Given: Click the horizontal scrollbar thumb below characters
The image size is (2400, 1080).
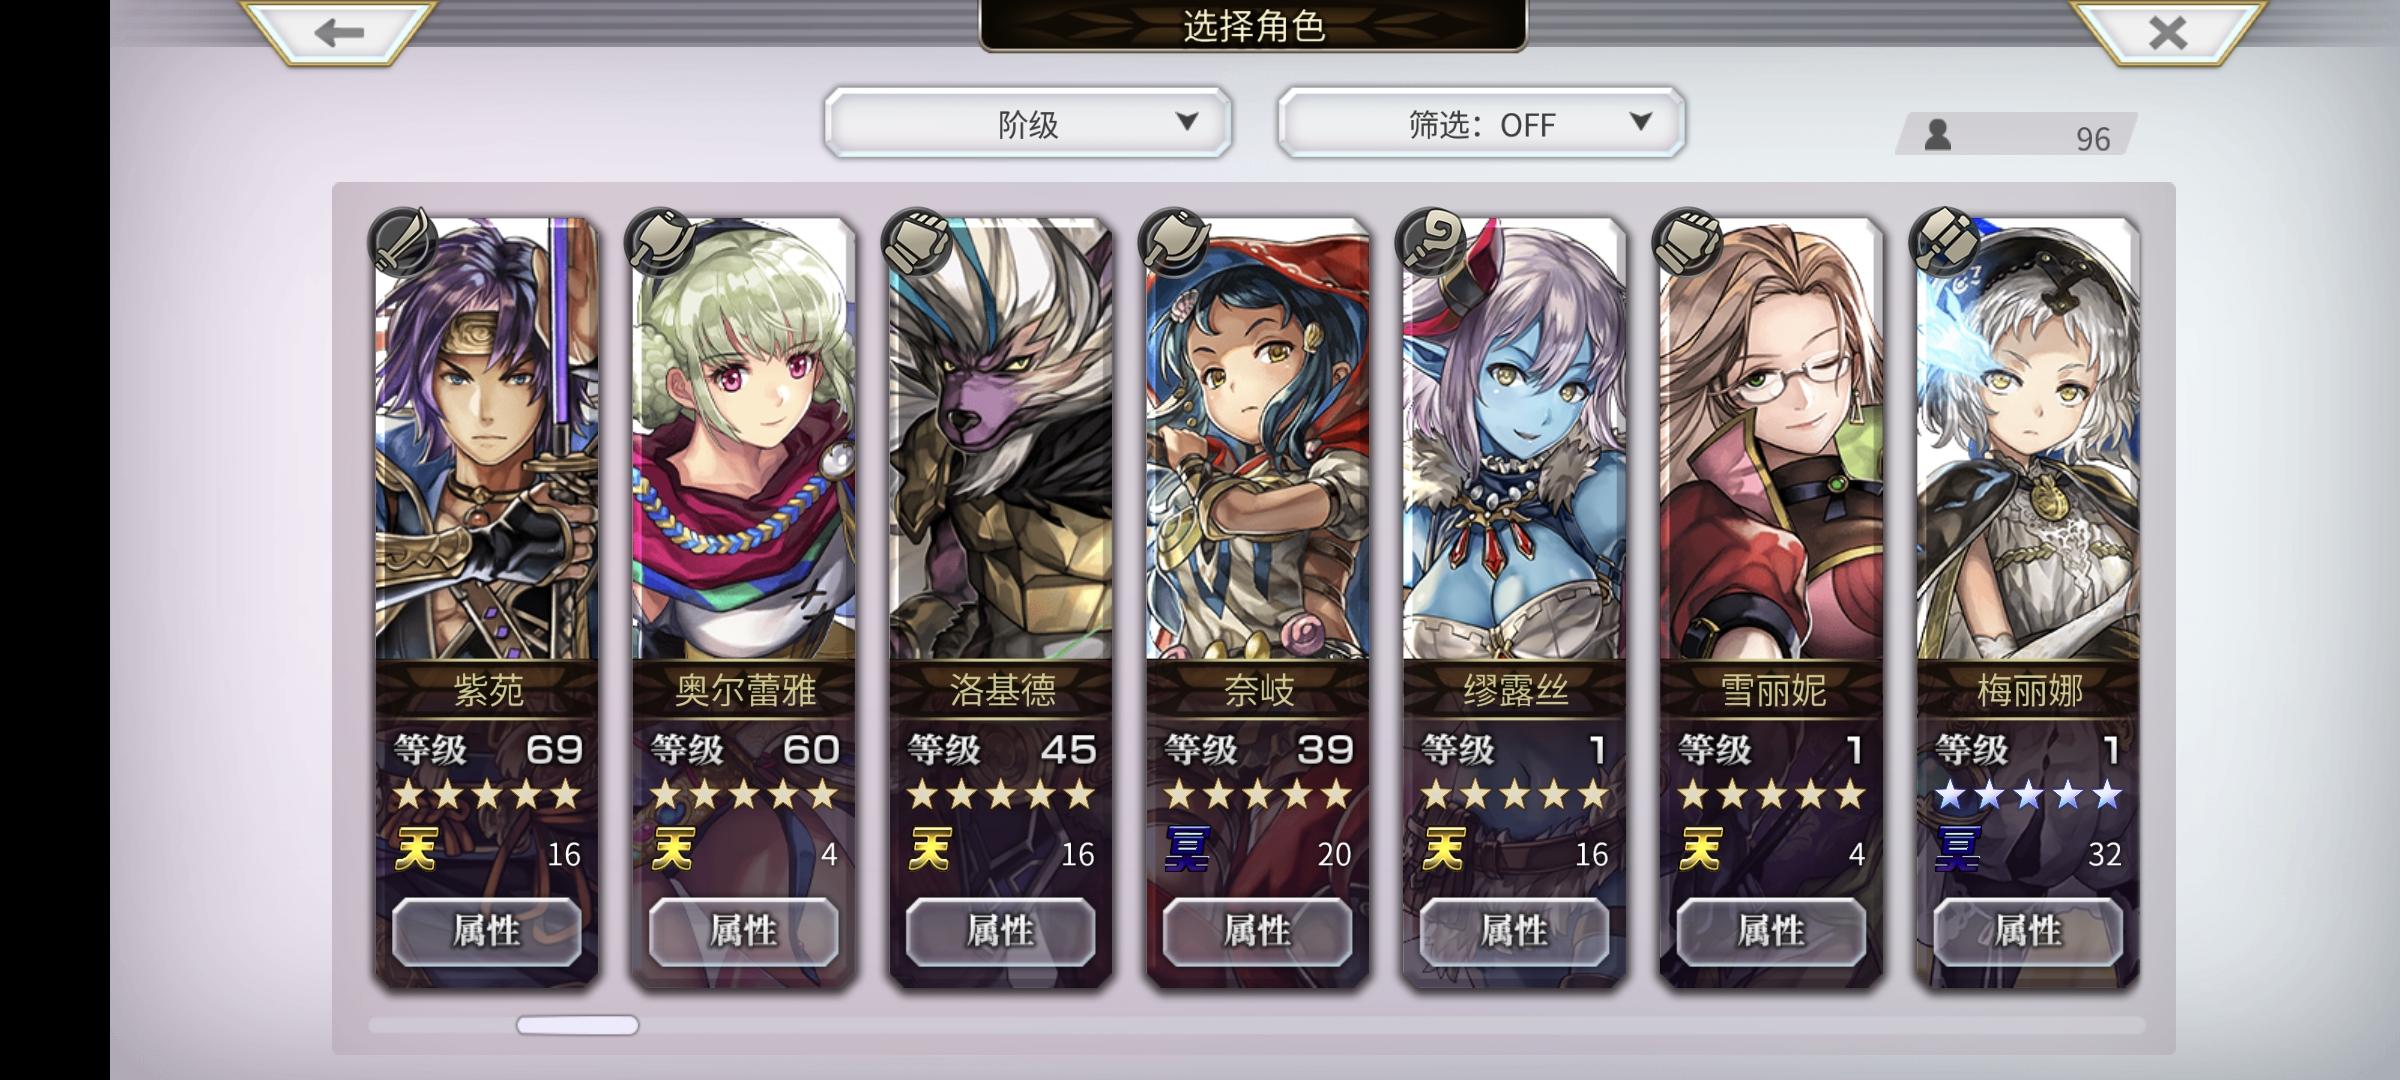Looking at the screenshot, I should coord(577,1025).
